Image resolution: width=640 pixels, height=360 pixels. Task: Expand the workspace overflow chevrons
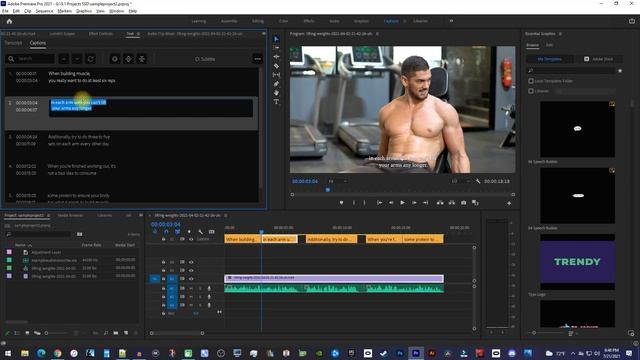[451, 21]
